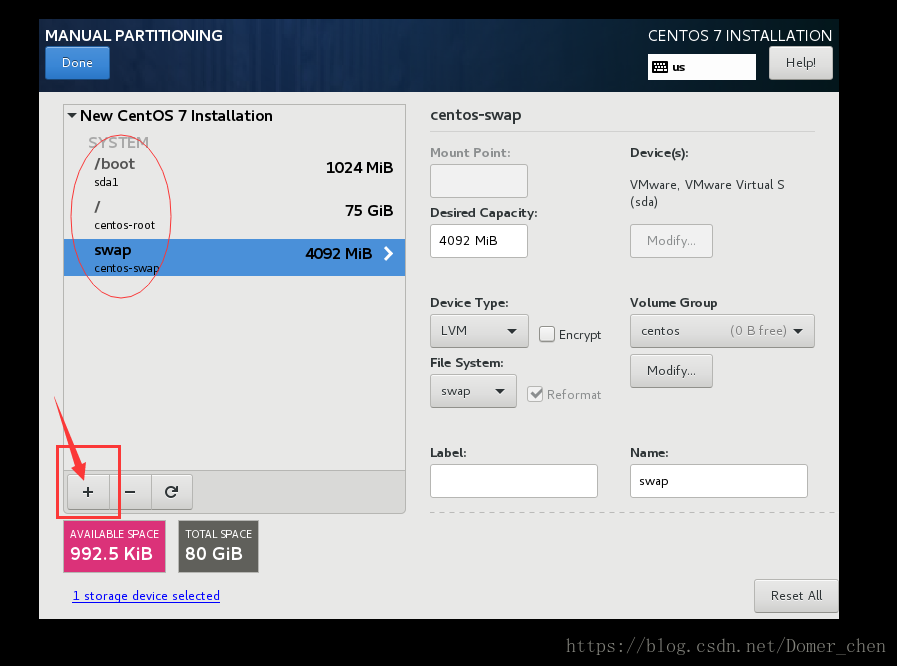This screenshot has width=897, height=666.
Task: Select the swap centos-swap partition row
Action: (x=235, y=257)
